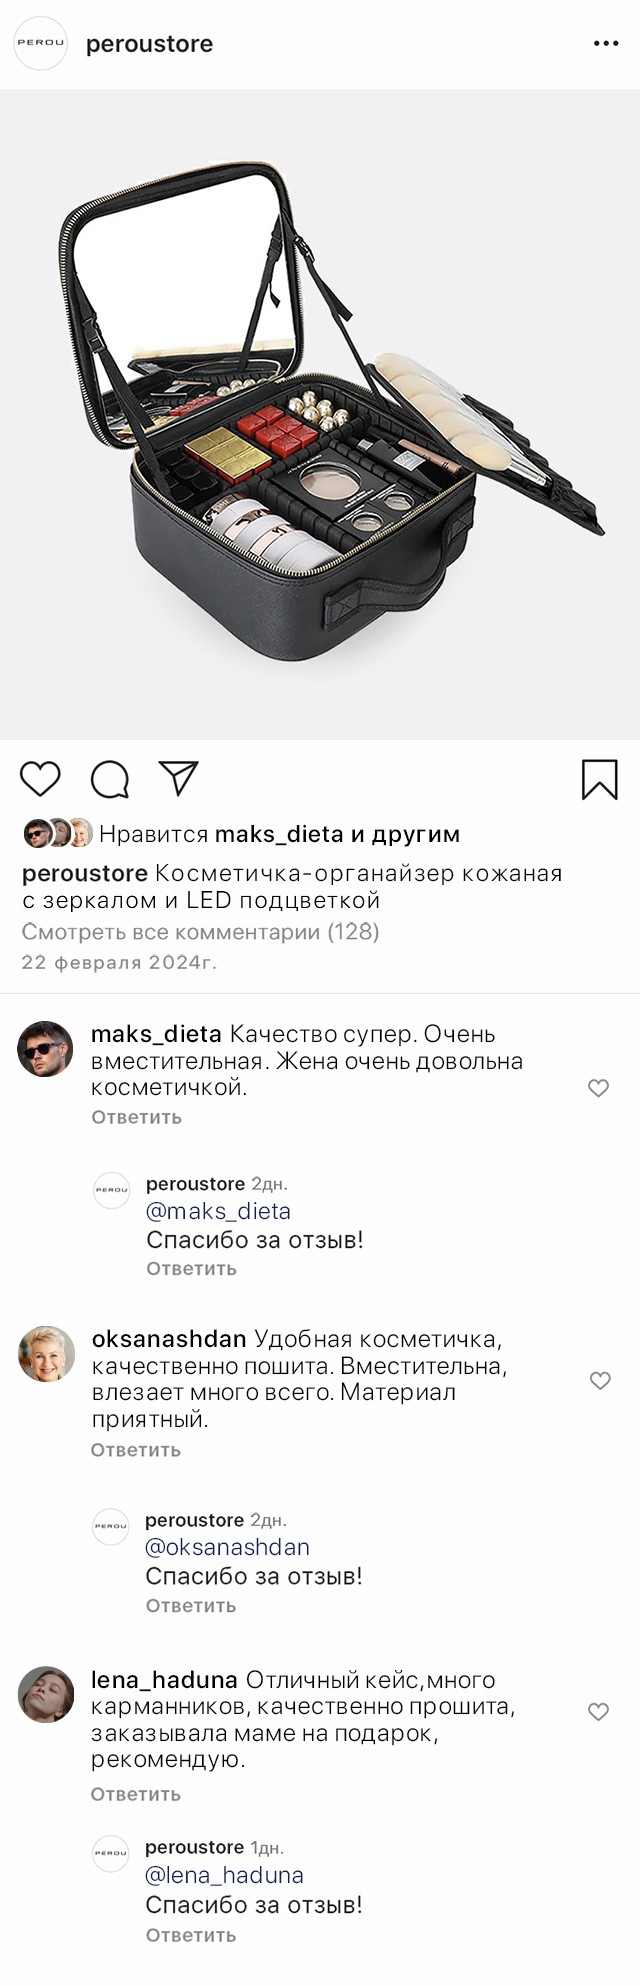Open the peroustore profile logo in header

coord(40,44)
